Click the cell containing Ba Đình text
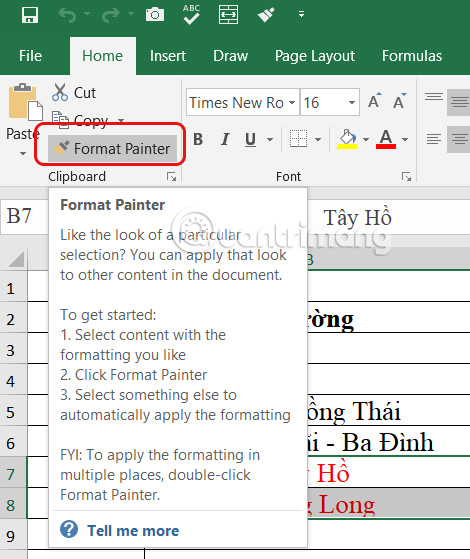470x559 pixels. point(388,442)
